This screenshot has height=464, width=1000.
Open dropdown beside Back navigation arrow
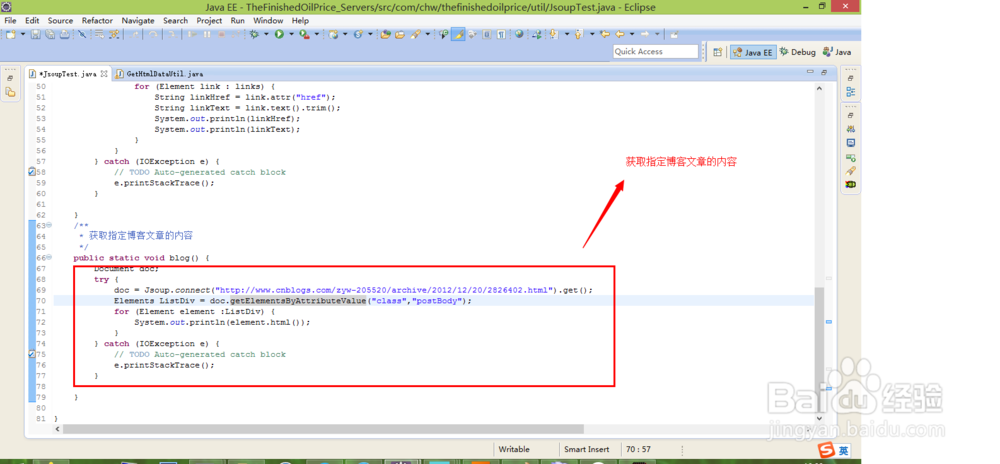click(632, 34)
